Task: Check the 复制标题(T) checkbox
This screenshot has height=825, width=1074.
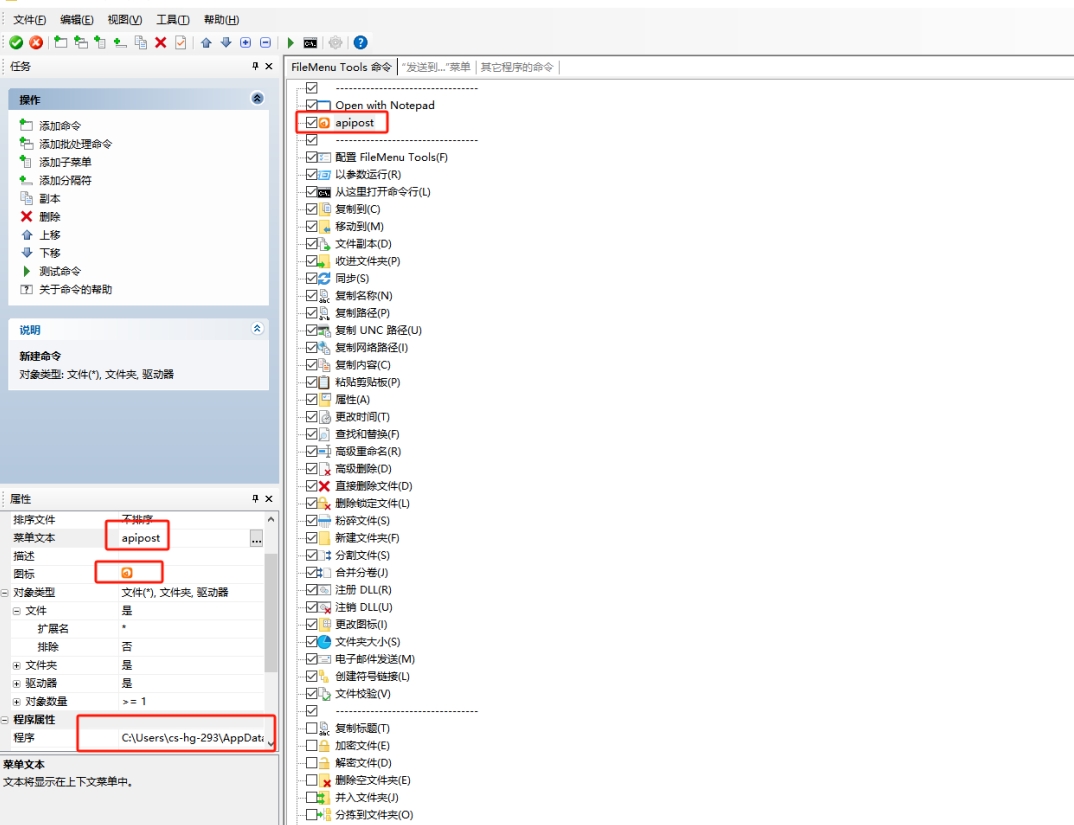Action: pyautogui.click(x=312, y=728)
